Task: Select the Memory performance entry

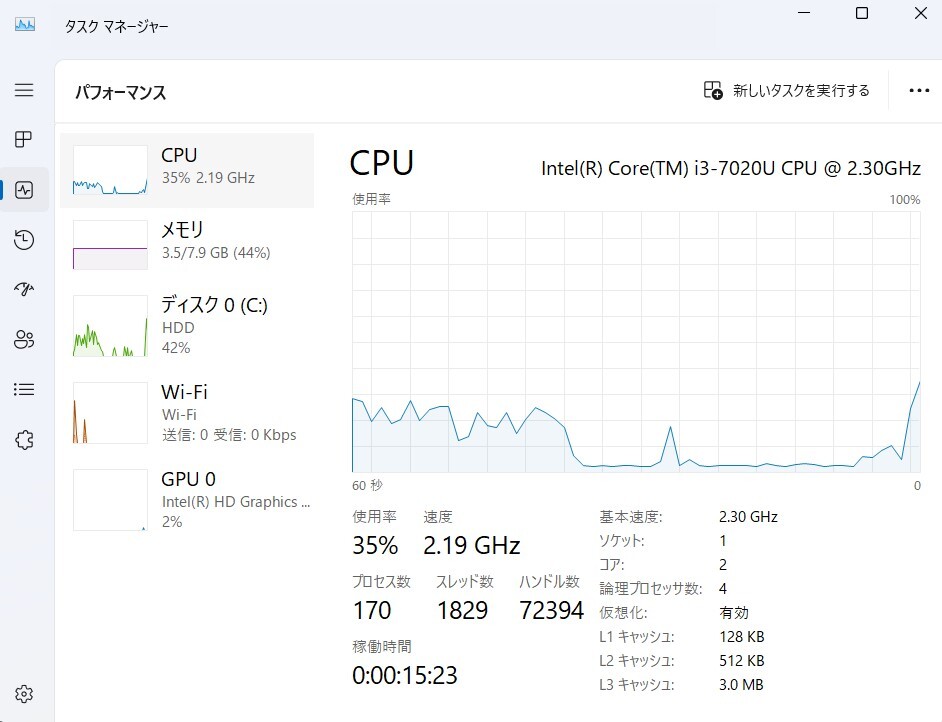Action: coord(187,243)
